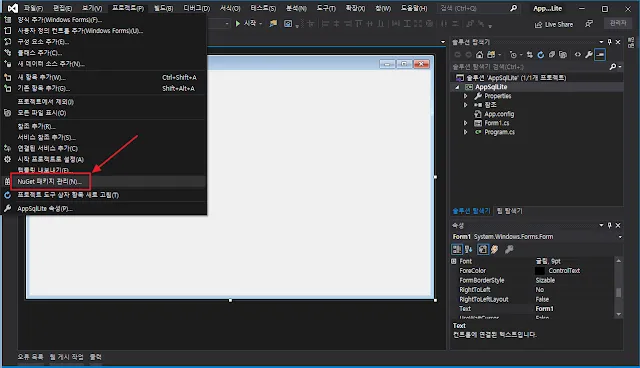
Task: Open the Build menu in menu bar
Action: pyautogui.click(x=163, y=8)
